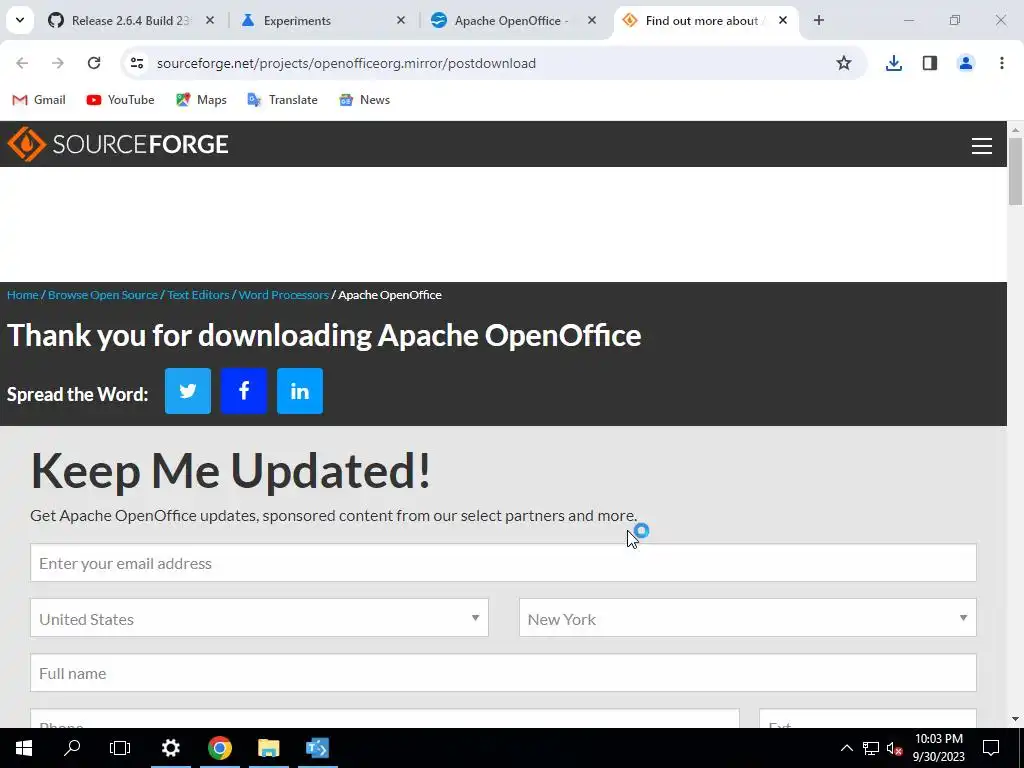Viewport: 1024px width, 768px height.
Task: Bookmark this page with the star icon
Action: click(x=844, y=63)
